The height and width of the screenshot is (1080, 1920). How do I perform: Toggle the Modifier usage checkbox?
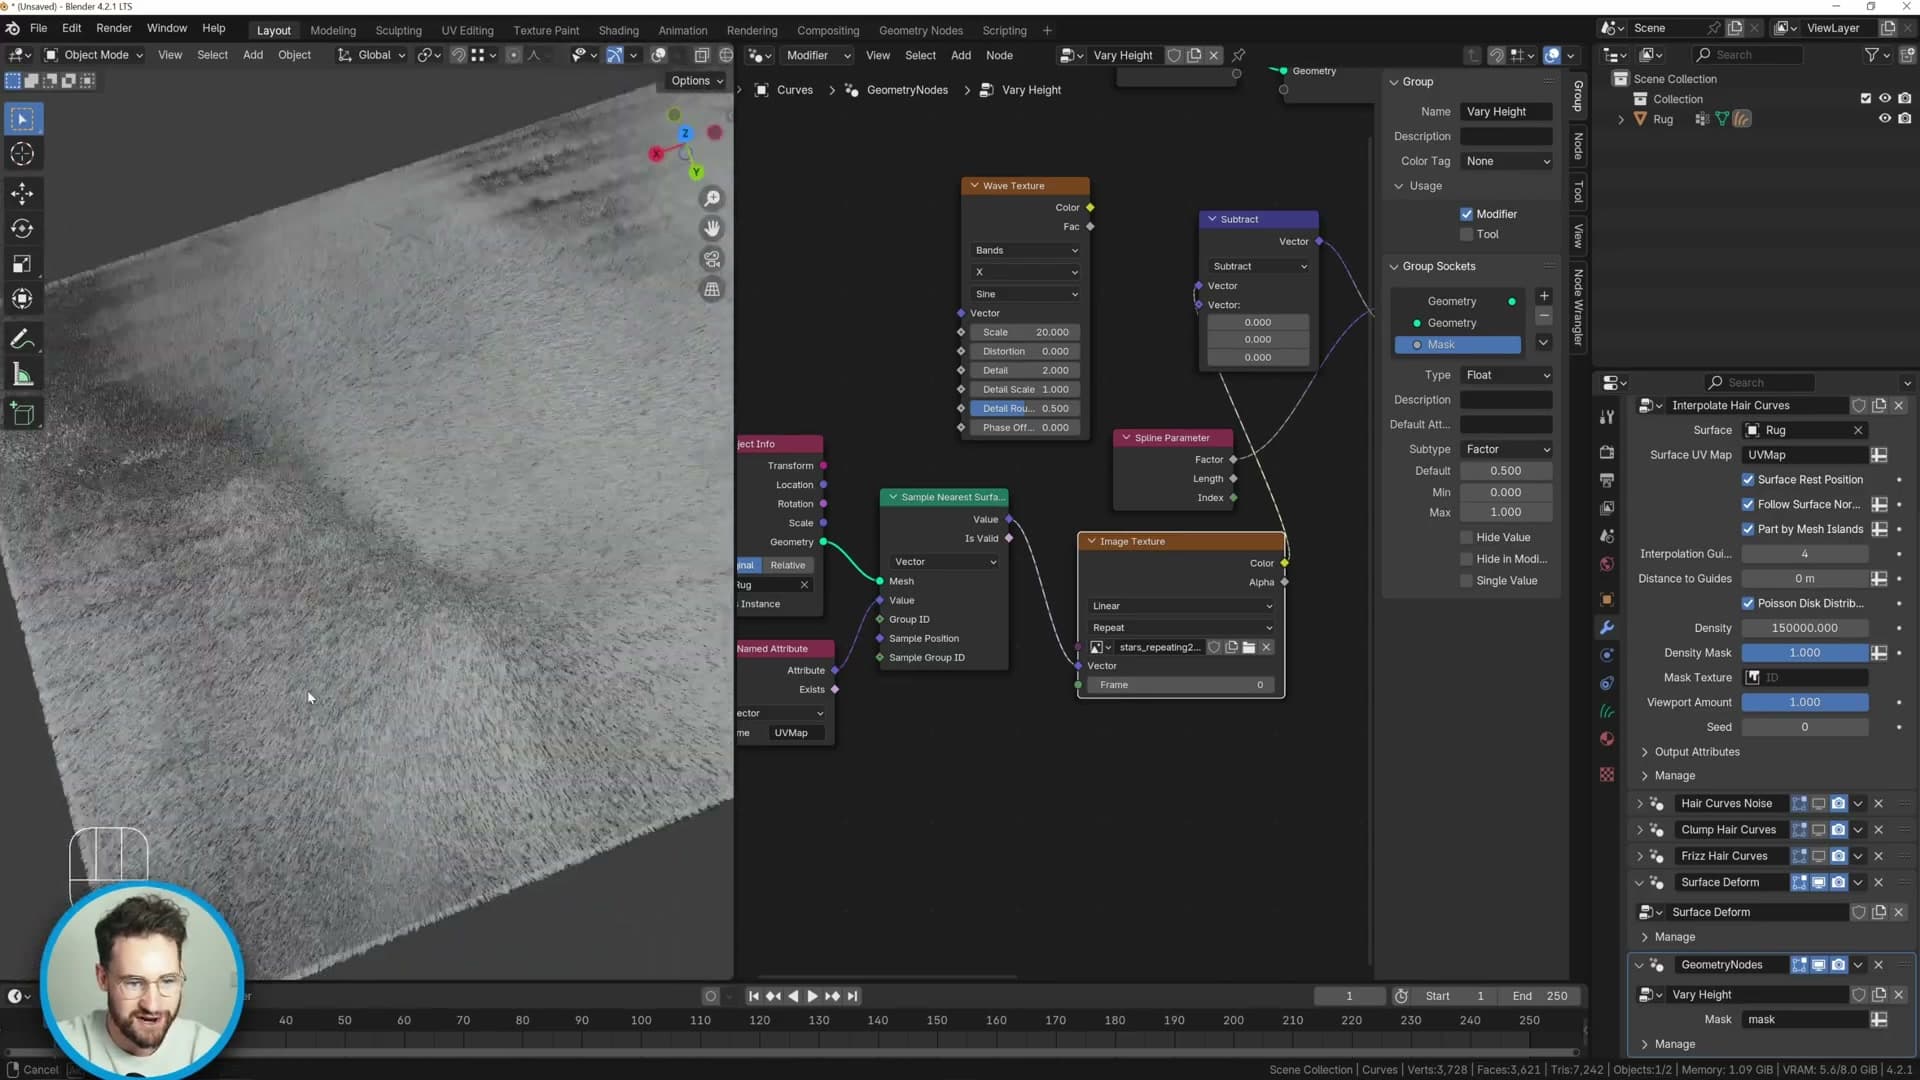point(1466,214)
